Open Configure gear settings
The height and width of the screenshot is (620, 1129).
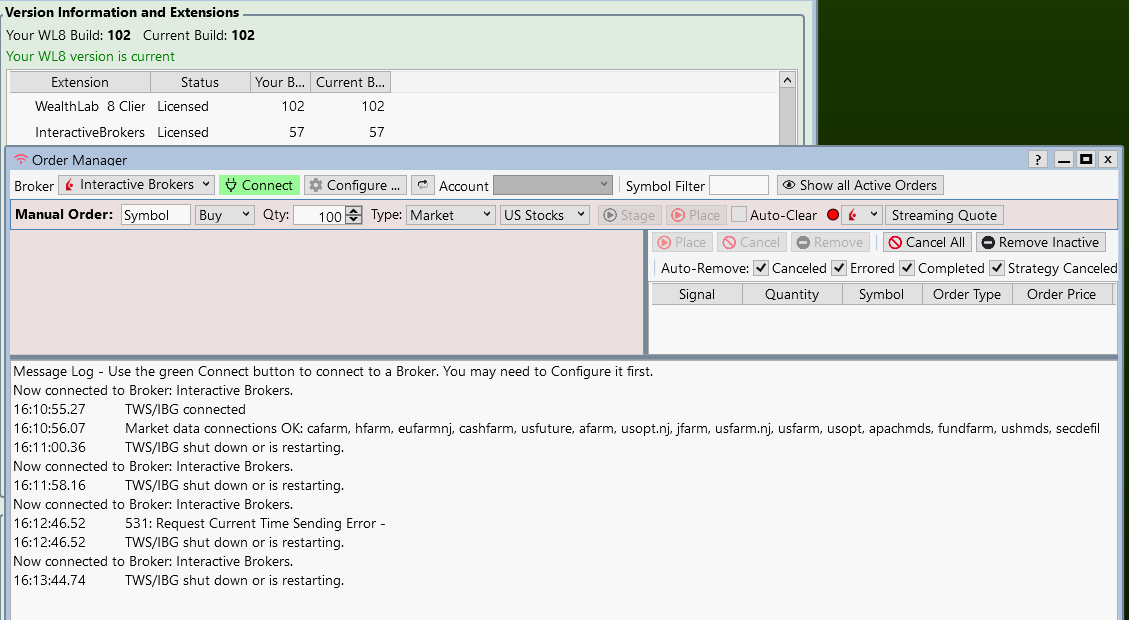[355, 185]
